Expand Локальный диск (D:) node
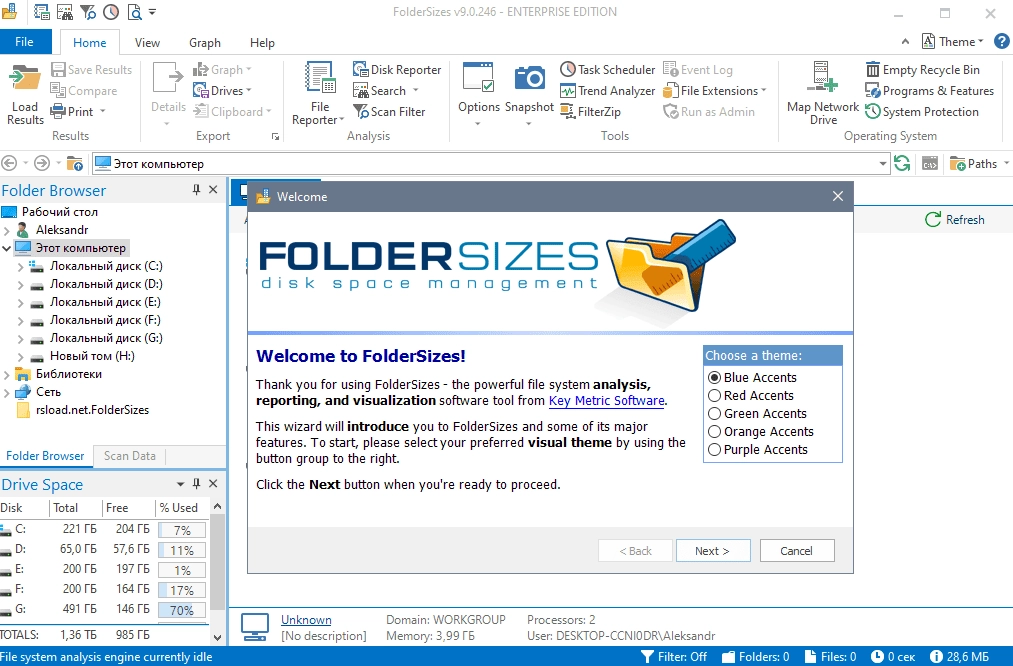 (x=20, y=284)
